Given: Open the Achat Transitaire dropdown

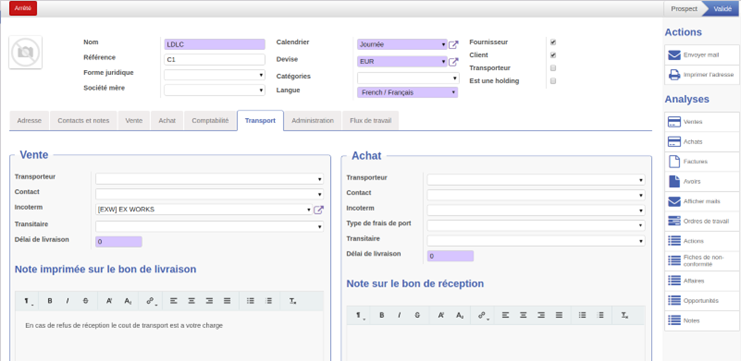Looking at the screenshot, I should pos(536,241).
